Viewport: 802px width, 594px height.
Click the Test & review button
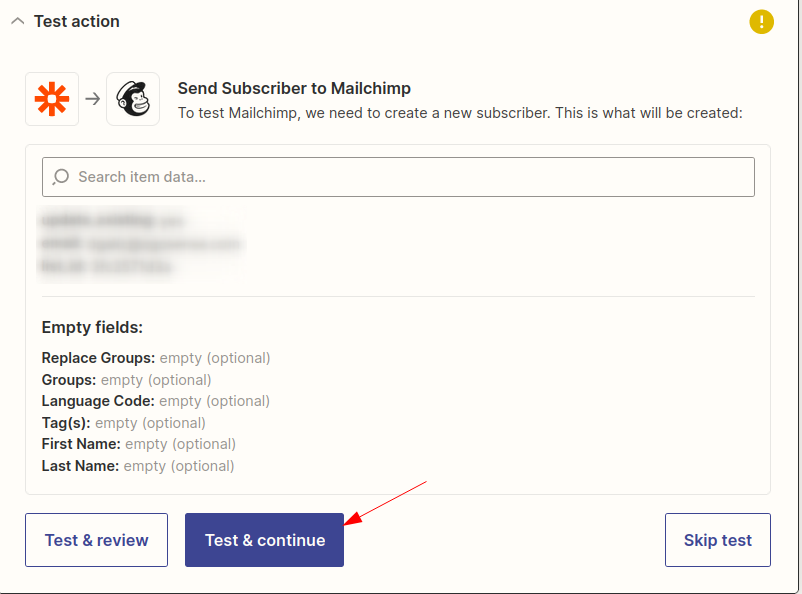pyautogui.click(x=96, y=539)
